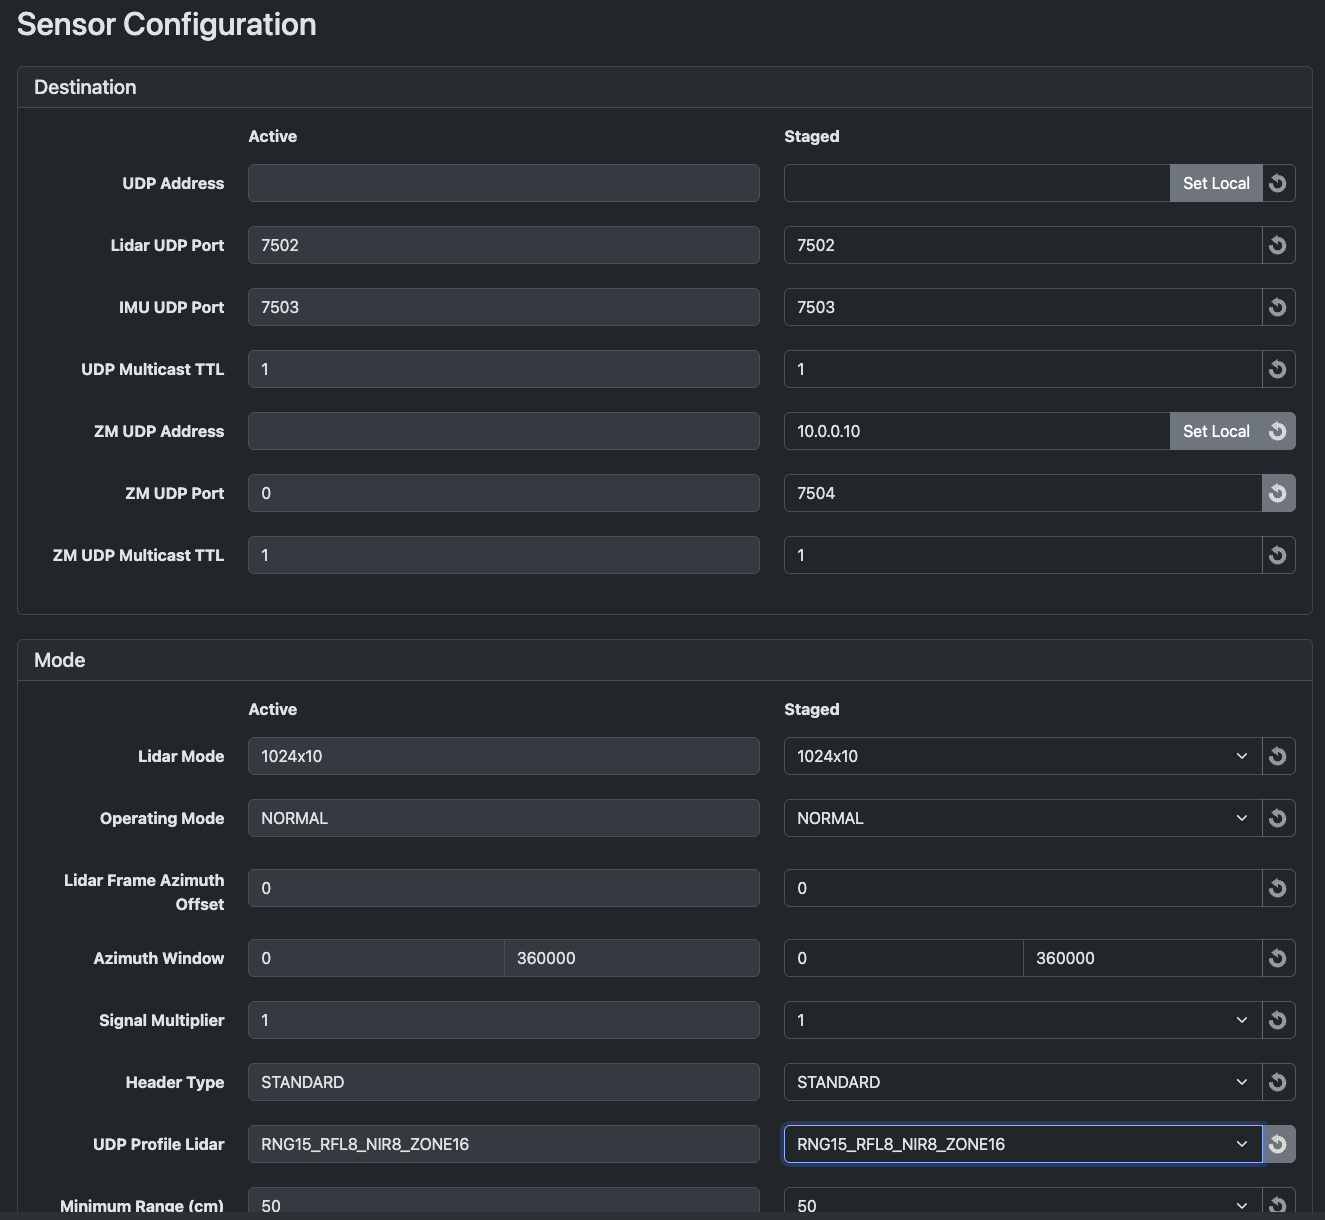Edit staged Lidar Frame Azimuth Offset
Image resolution: width=1325 pixels, height=1220 pixels.
[1023, 888]
